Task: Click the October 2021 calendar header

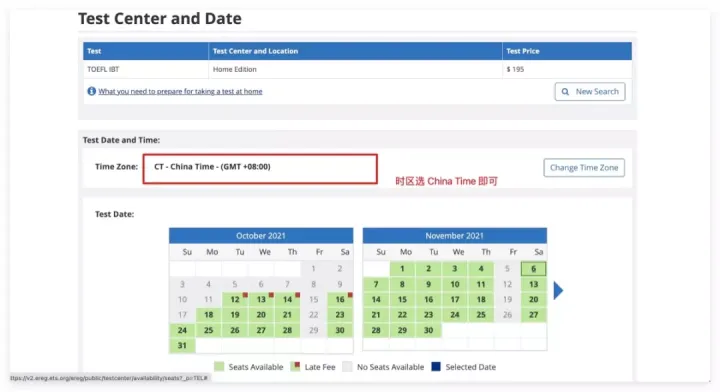Action: (261, 235)
